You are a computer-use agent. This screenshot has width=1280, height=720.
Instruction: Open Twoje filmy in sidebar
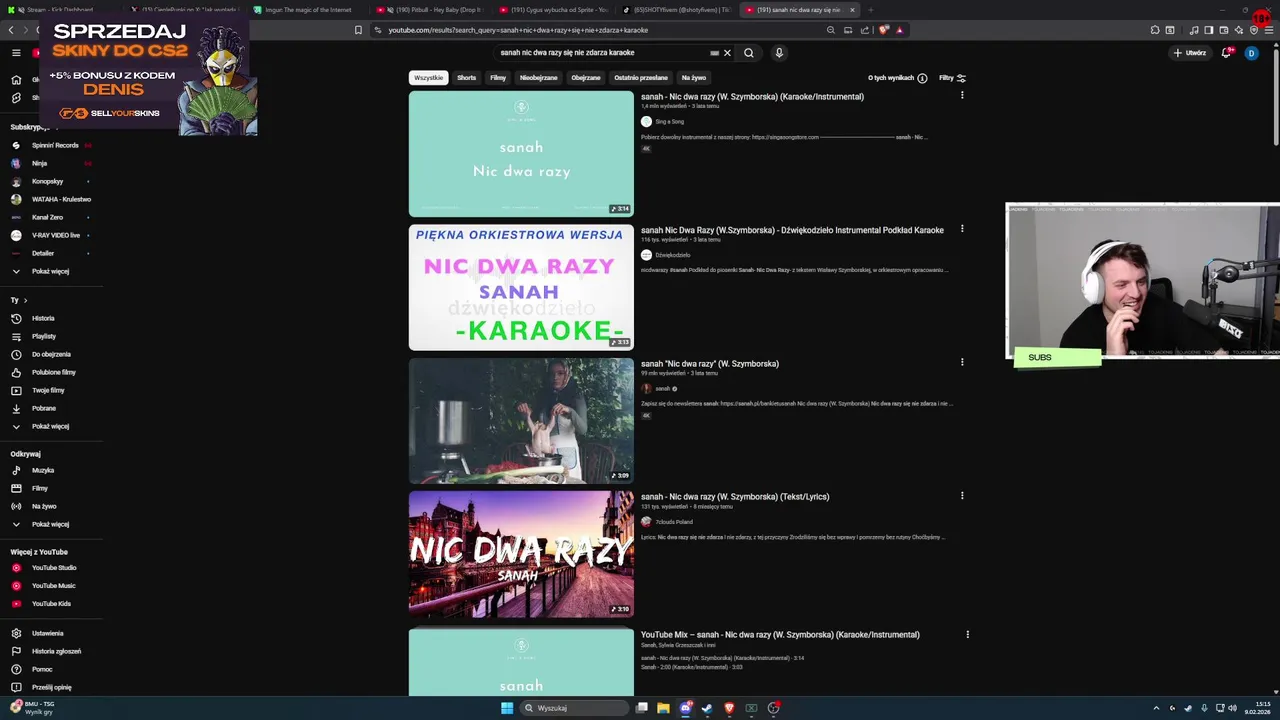(51, 390)
